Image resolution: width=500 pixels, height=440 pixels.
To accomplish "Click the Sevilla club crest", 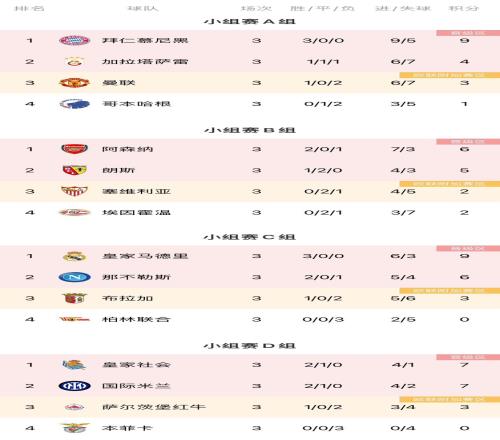I will pos(74,191).
